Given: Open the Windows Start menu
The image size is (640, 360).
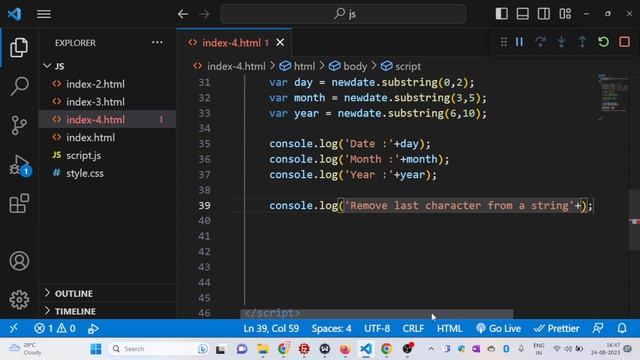Looking at the screenshot, I should pos(96,349).
